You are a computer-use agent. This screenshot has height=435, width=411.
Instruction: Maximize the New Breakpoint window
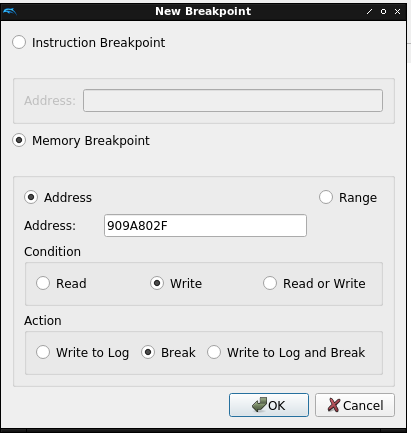tap(383, 12)
